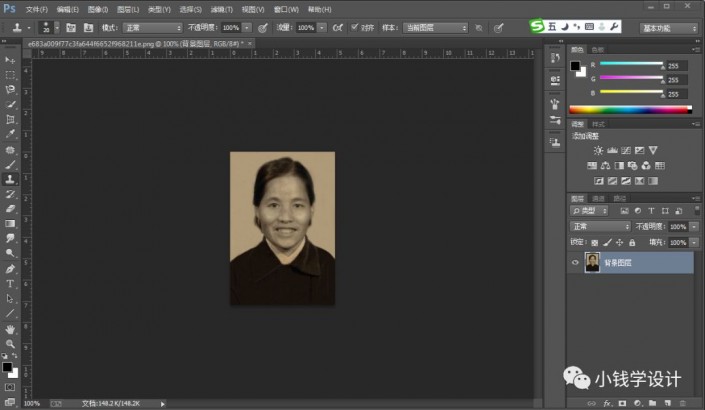Viewport: 705px width, 410px height.
Task: Select the Eyedropper tool
Action: tap(10, 134)
